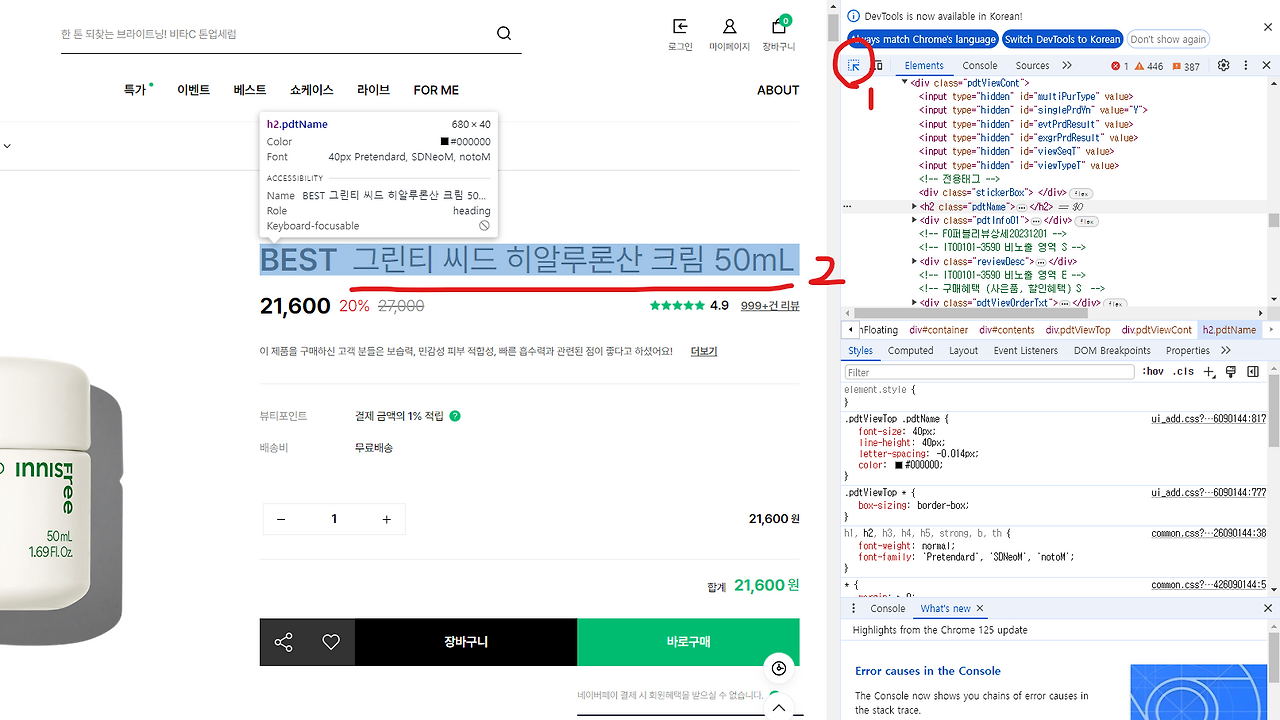Open the customize DevTools three-dot menu
This screenshot has width=1280, height=720.
click(1245, 65)
